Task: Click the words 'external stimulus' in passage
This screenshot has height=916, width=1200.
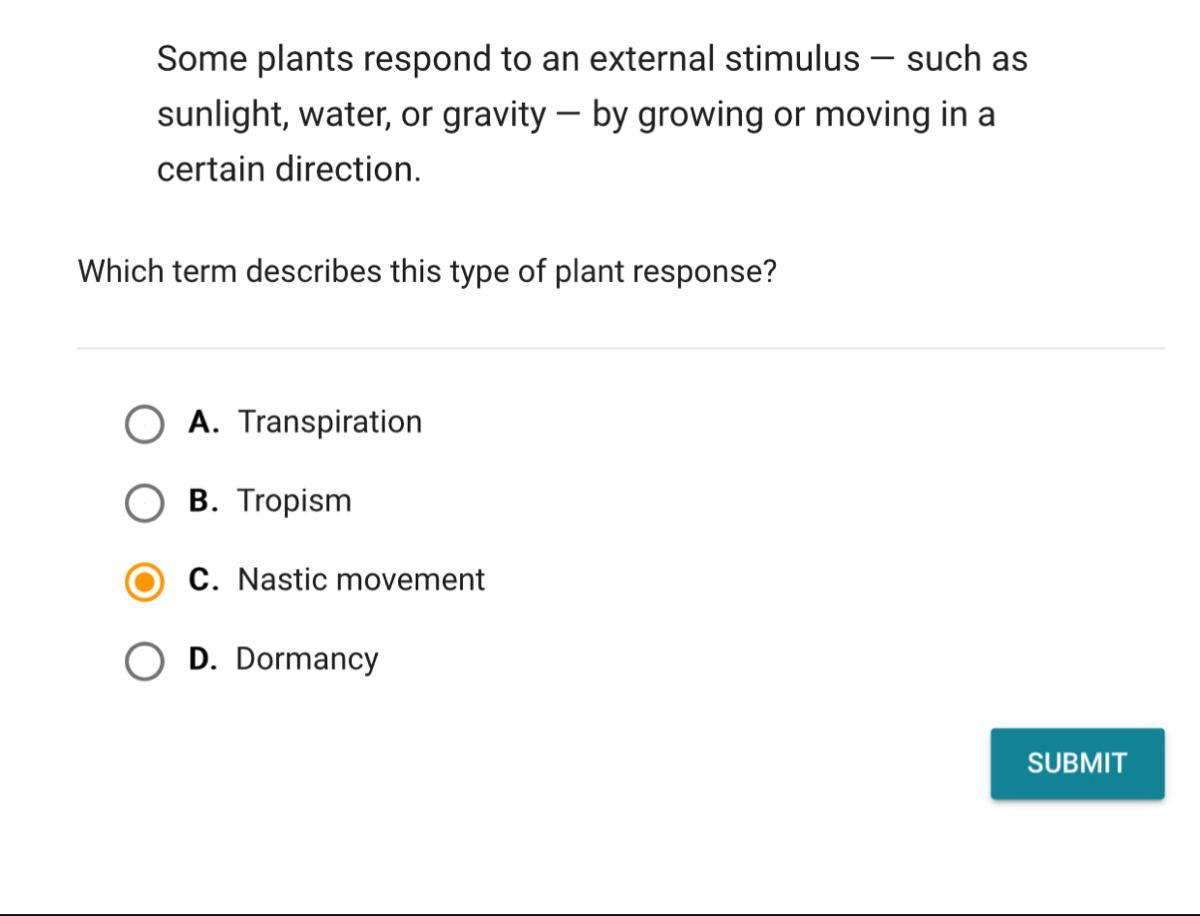Action: pyautogui.click(x=724, y=60)
